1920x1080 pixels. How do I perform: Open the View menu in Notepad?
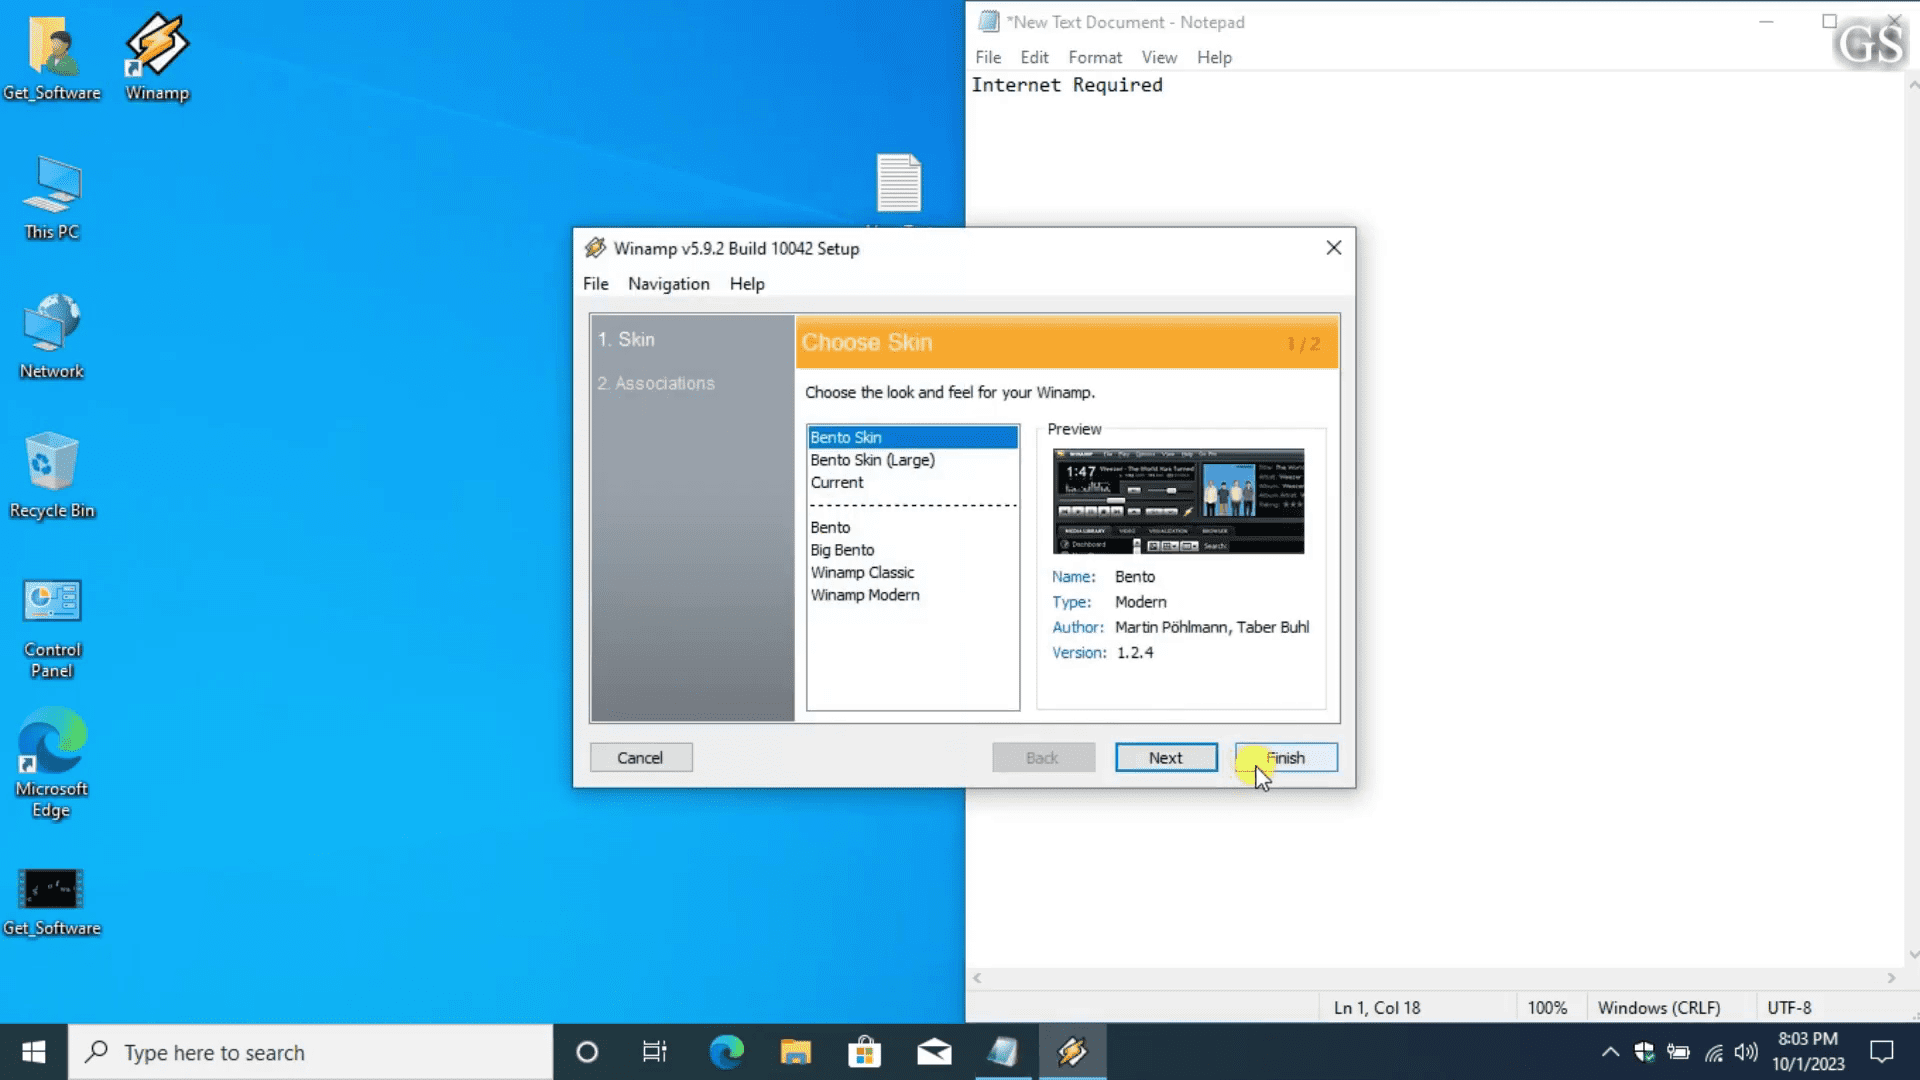[x=1159, y=57]
